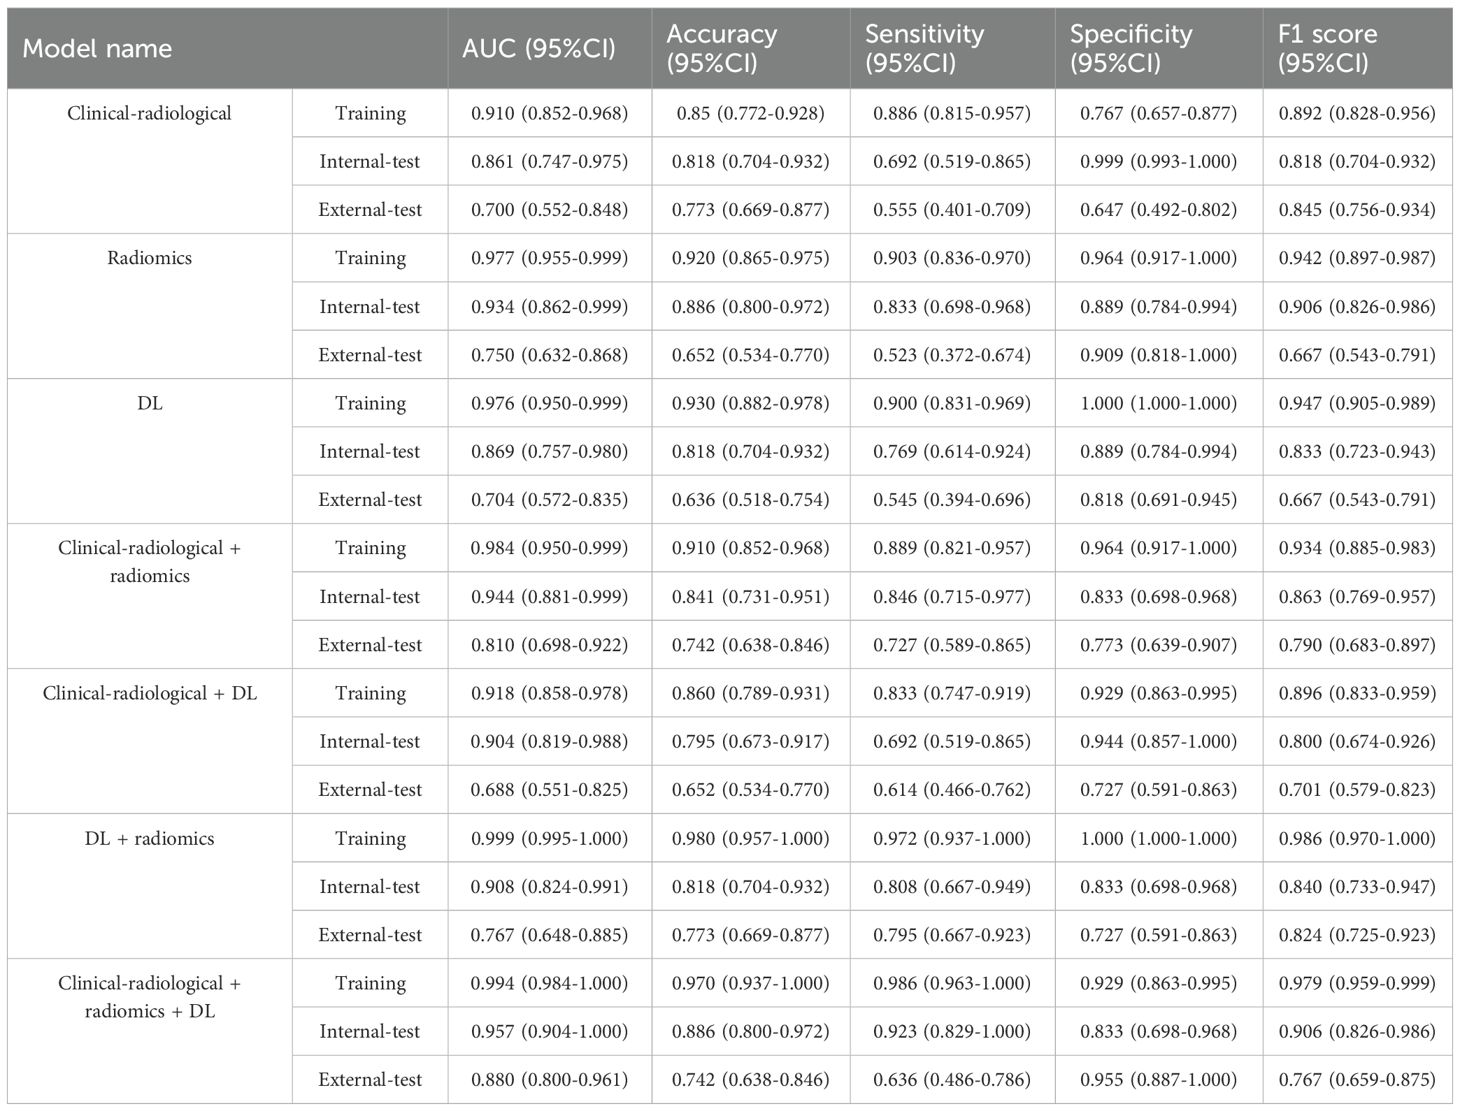The image size is (1460, 1111).
Task: Click sensitivity value 0.523 (0.372-0.674)
Action: tap(952, 355)
